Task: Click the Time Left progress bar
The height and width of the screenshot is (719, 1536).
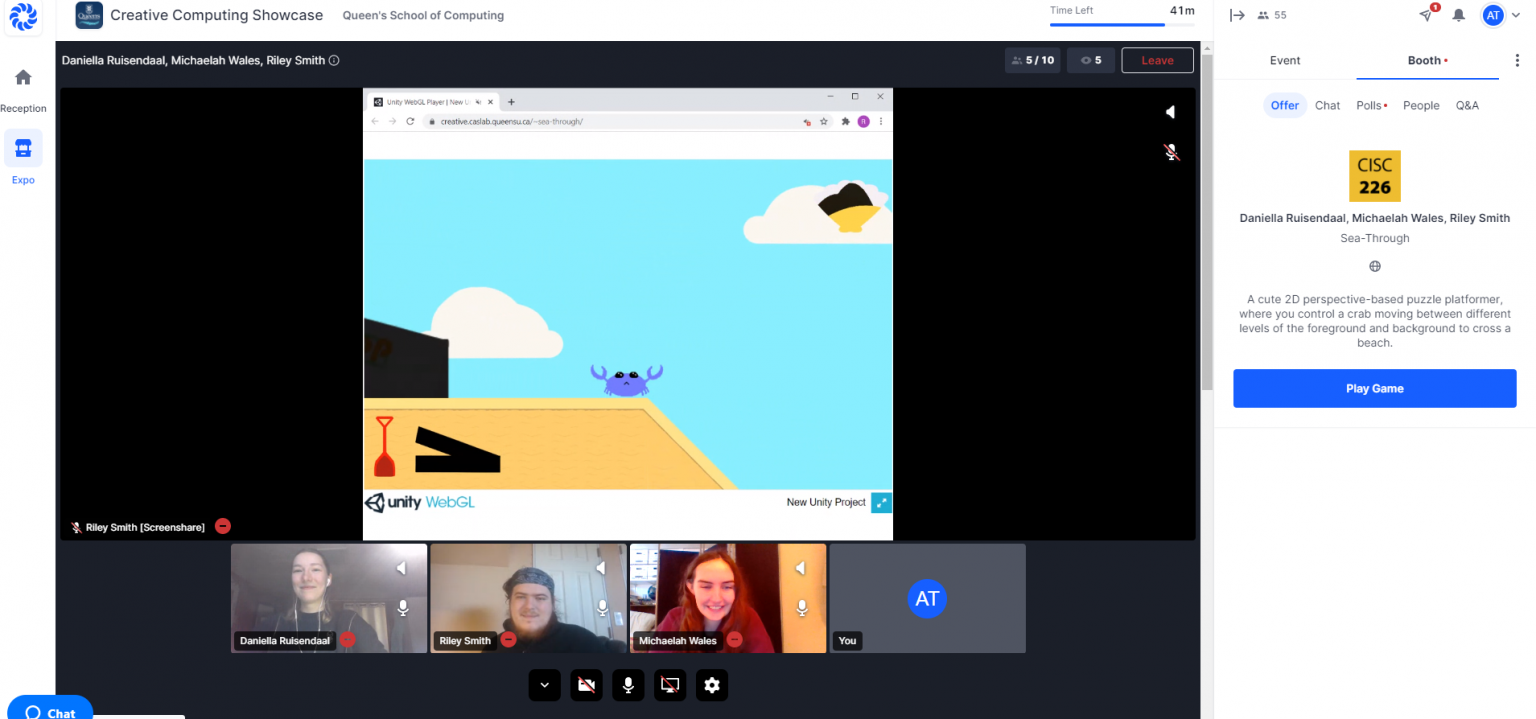Action: coord(1121,25)
